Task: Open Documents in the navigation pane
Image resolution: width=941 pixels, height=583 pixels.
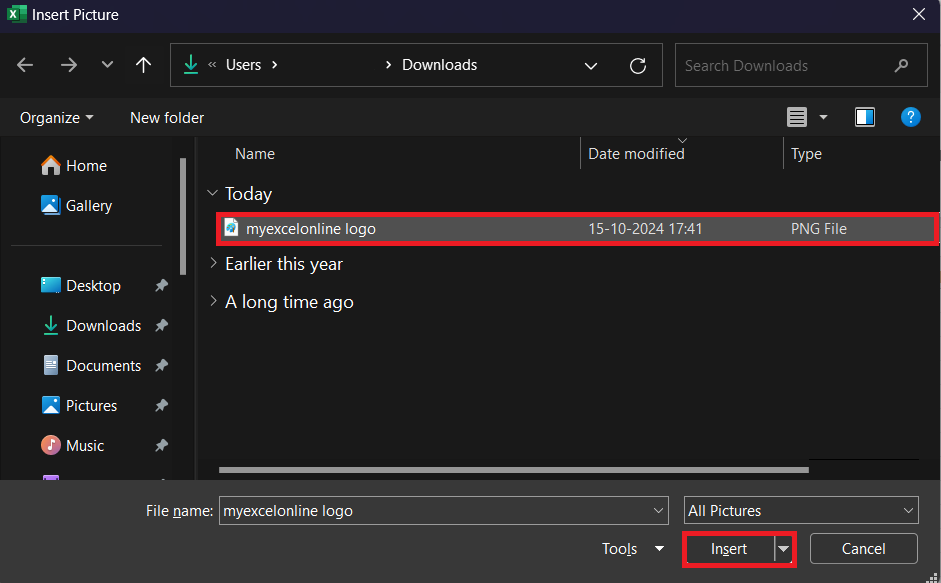Action: point(91,365)
